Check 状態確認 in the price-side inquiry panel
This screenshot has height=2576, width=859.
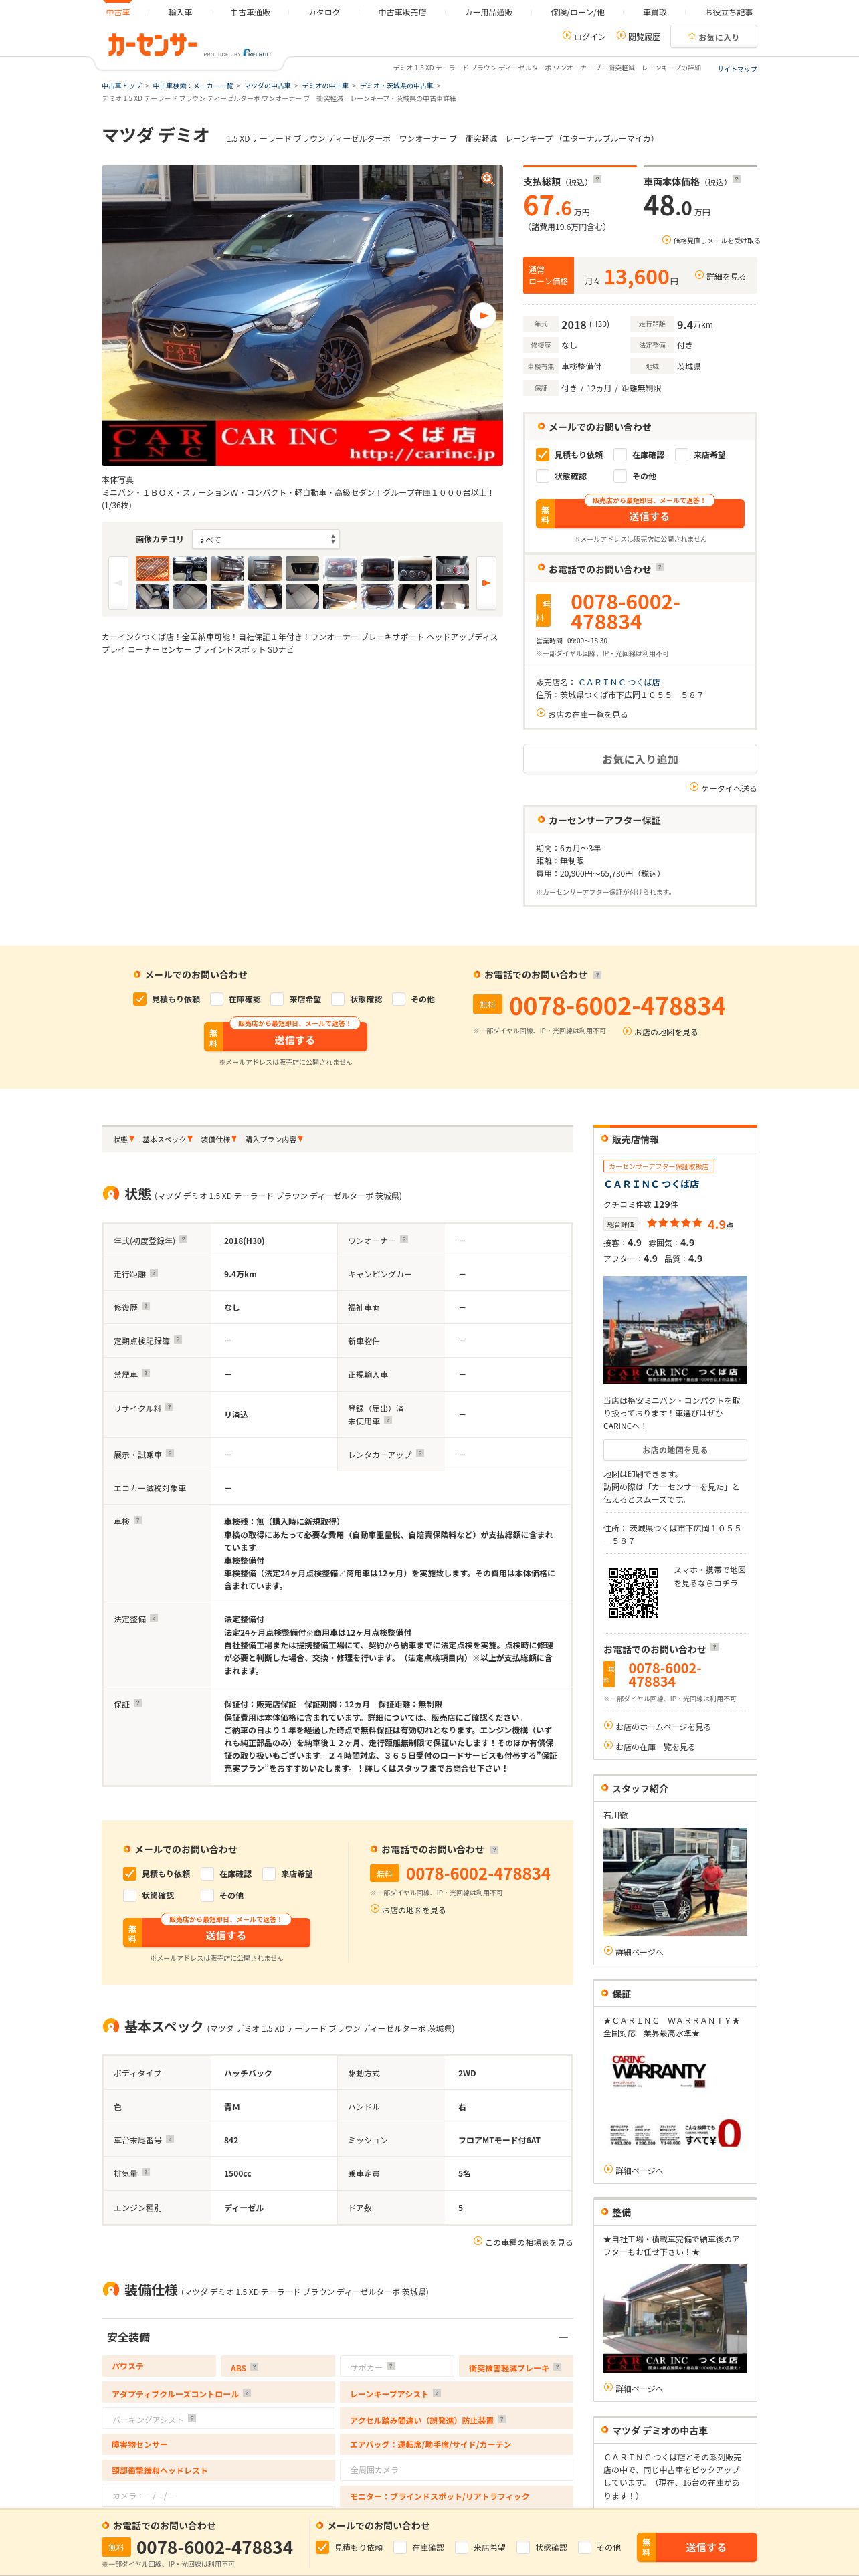(x=542, y=476)
